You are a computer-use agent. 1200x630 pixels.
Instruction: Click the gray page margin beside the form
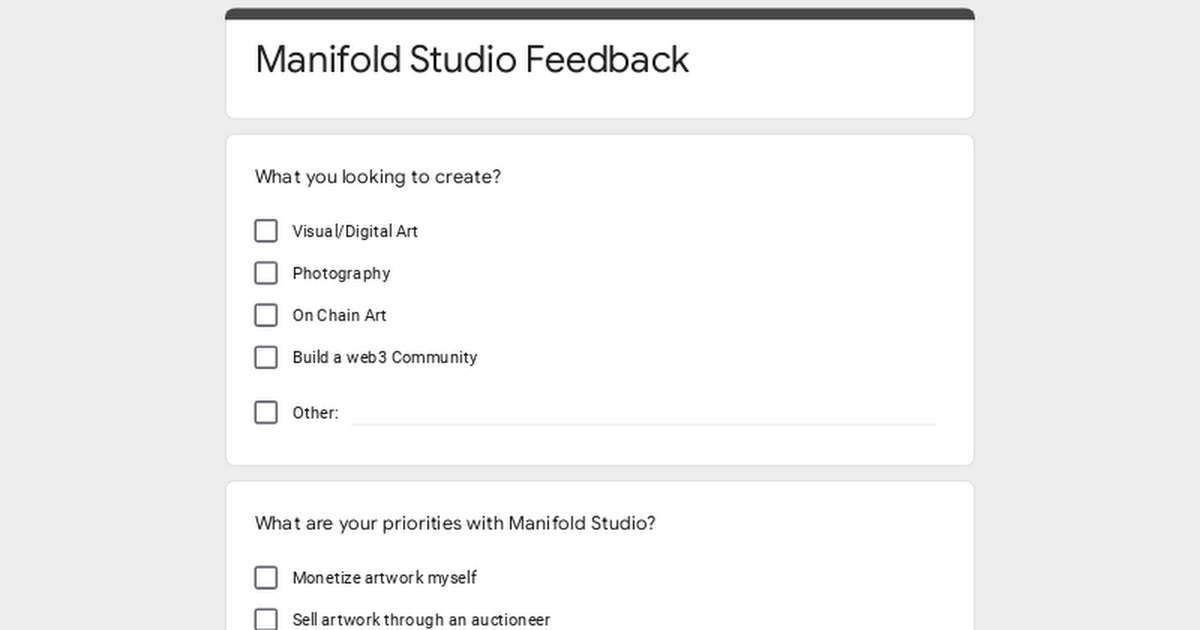click(x=110, y=315)
